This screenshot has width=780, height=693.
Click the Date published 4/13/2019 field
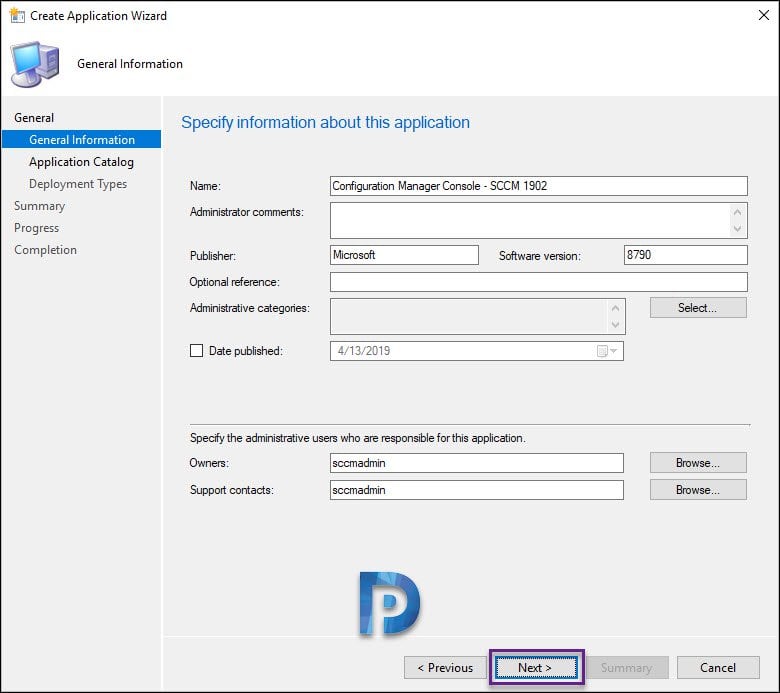[x=477, y=351]
